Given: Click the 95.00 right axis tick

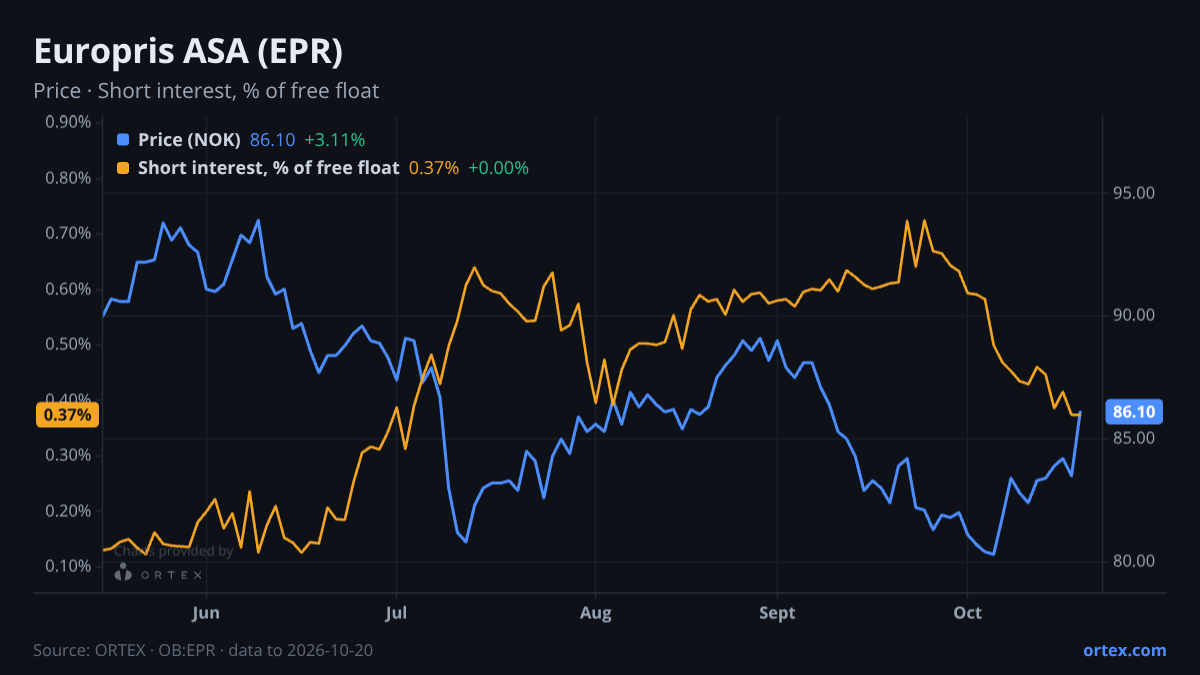Looking at the screenshot, I should coord(1134,192).
